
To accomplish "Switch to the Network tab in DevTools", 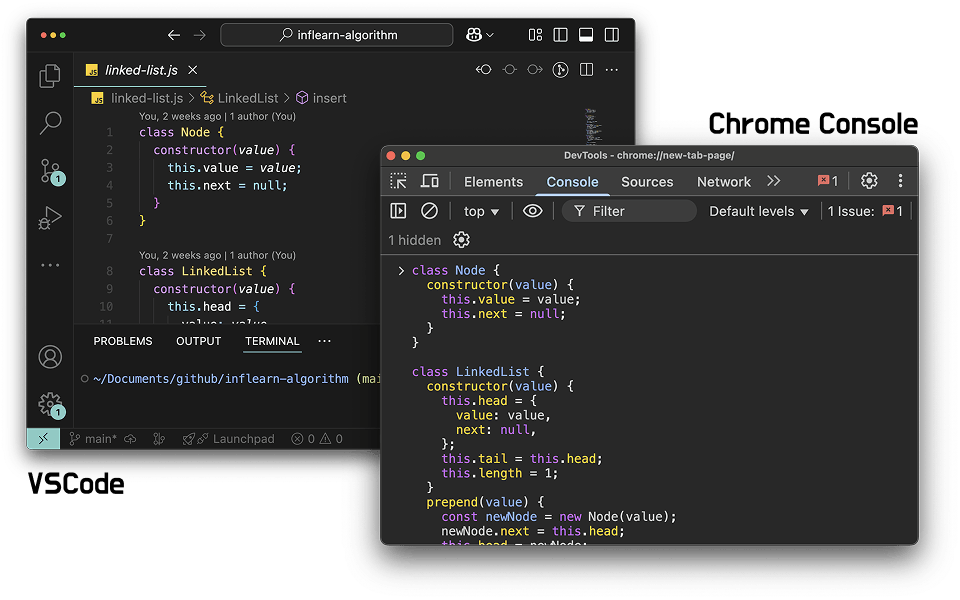I will point(724,182).
